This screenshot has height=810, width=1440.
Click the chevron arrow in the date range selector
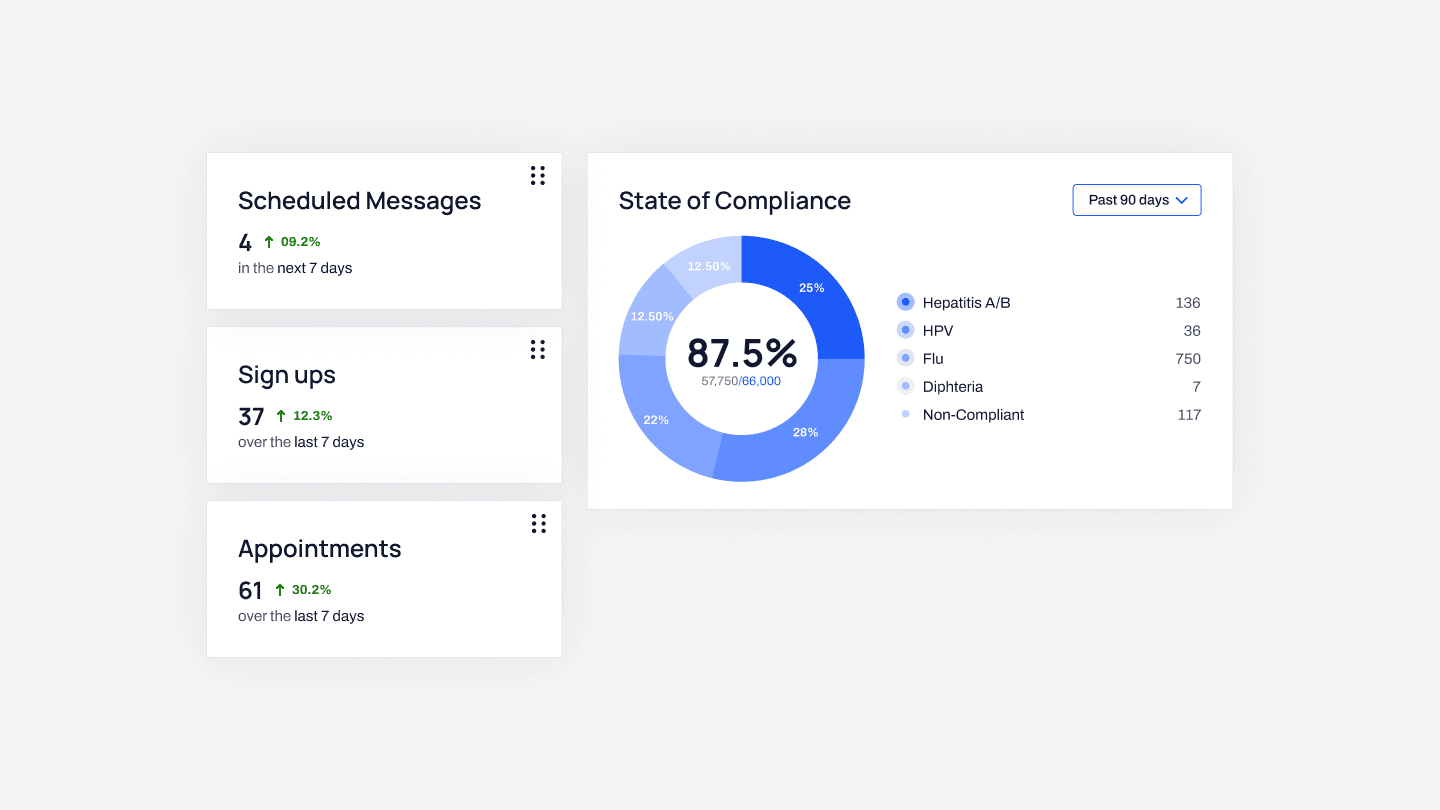pos(1181,200)
